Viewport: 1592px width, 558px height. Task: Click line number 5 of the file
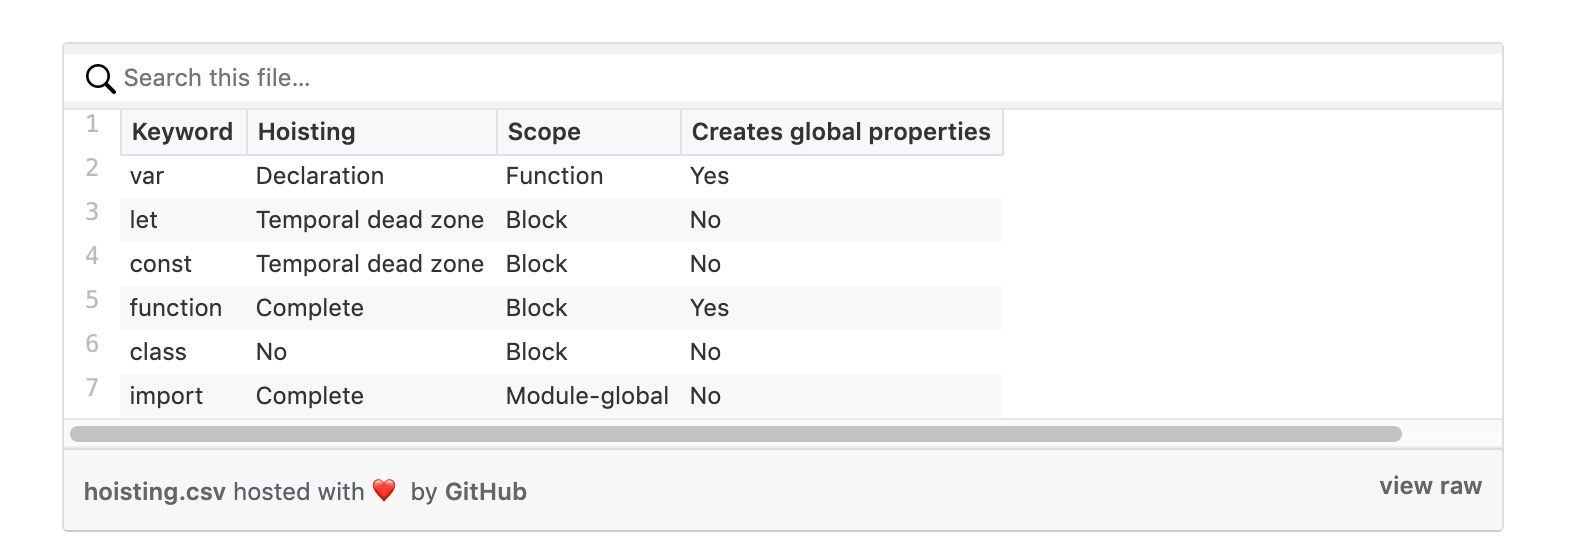(92, 300)
